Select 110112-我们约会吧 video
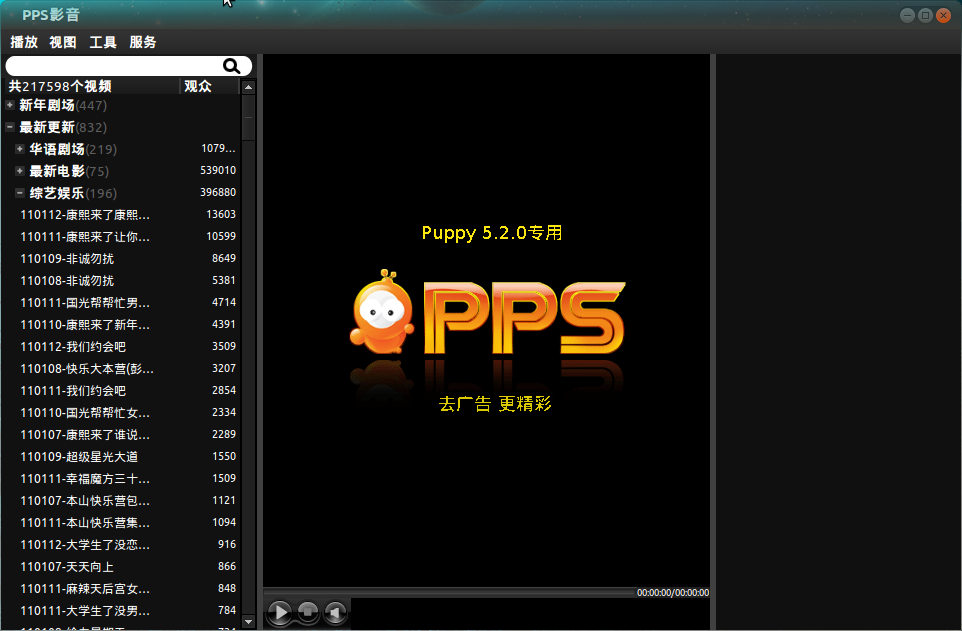Viewport: 962px width, 631px height. [x=73, y=347]
